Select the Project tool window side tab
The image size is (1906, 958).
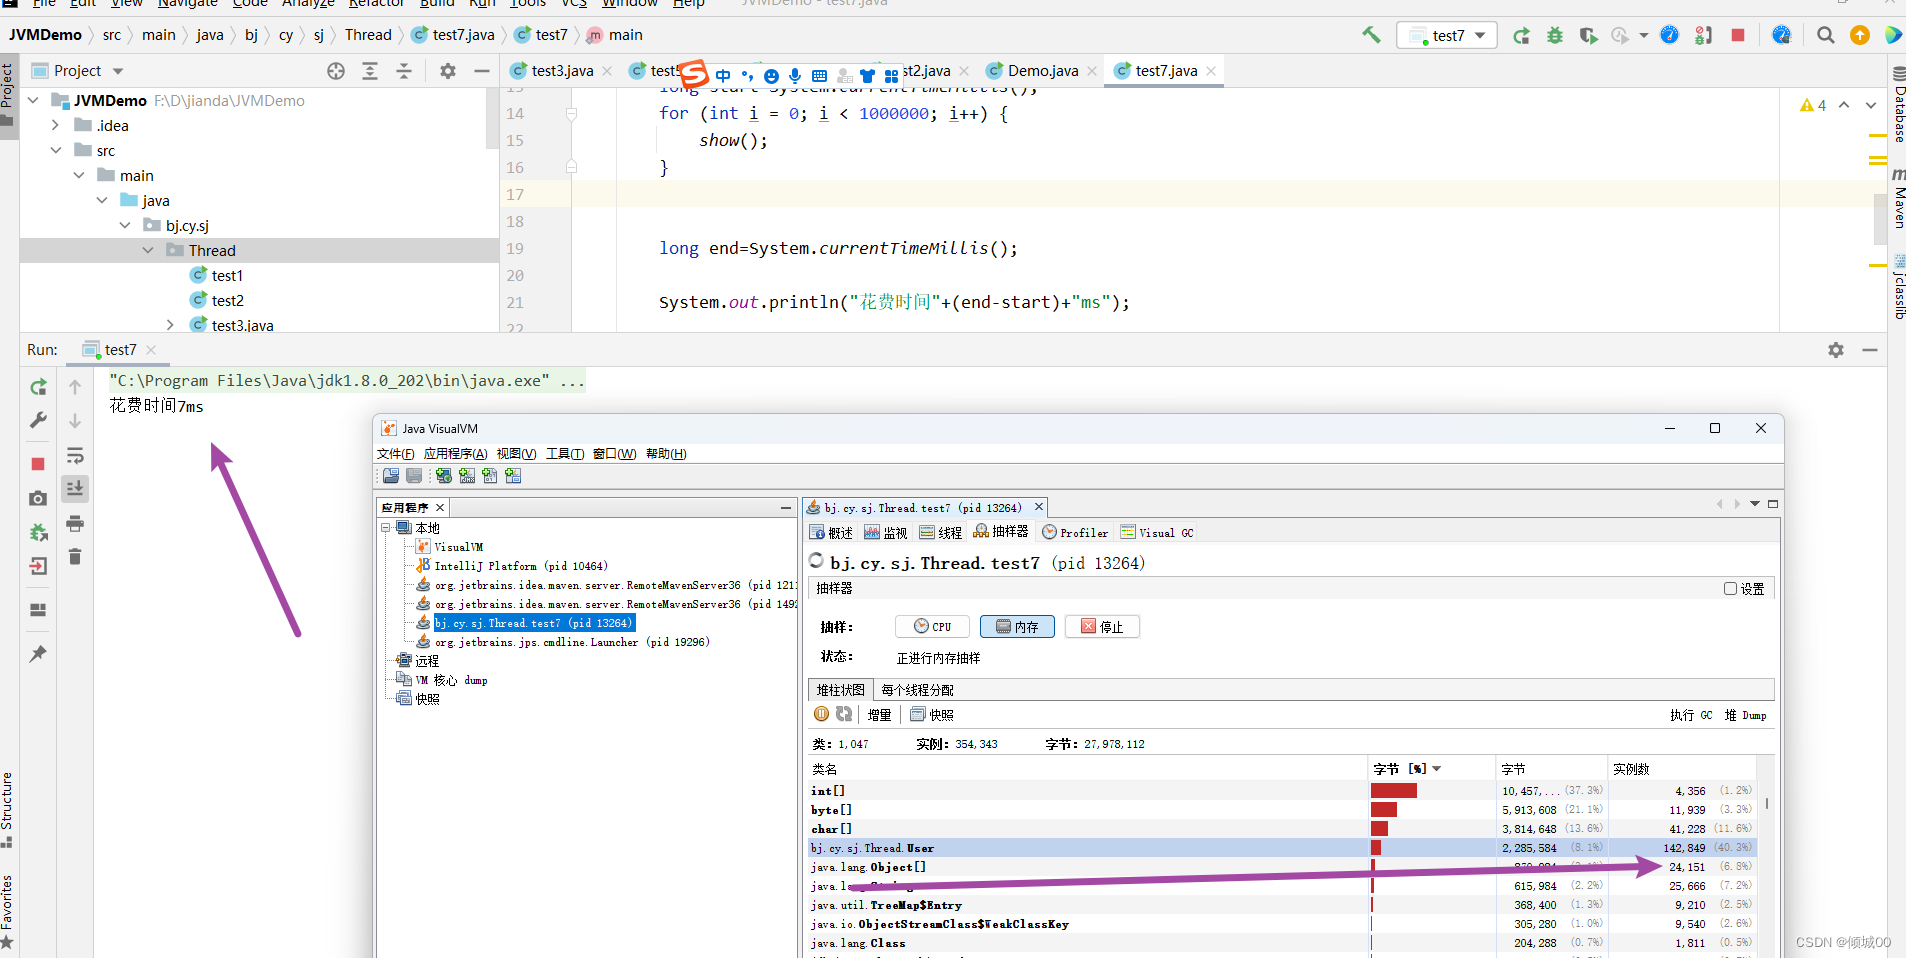click(x=8, y=96)
